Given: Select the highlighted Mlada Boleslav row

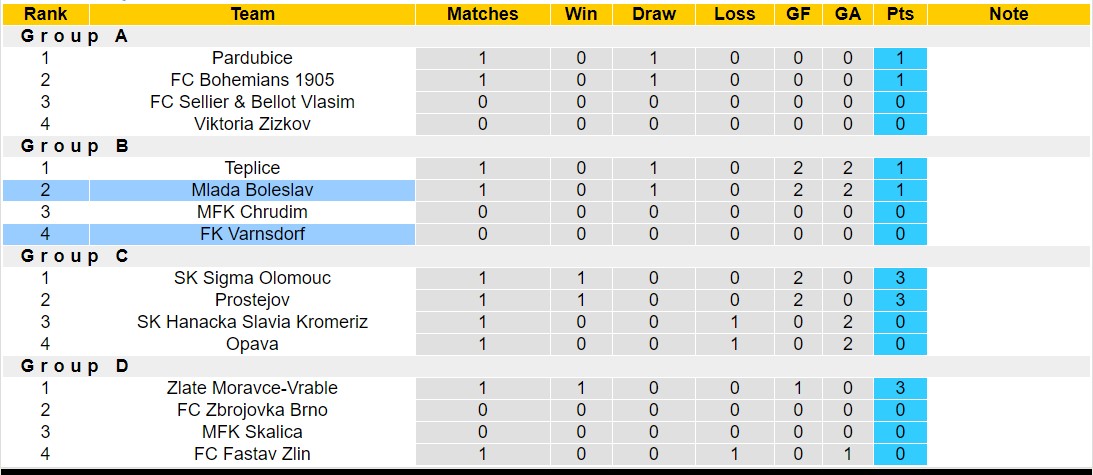Looking at the screenshot, I should tap(252, 190).
